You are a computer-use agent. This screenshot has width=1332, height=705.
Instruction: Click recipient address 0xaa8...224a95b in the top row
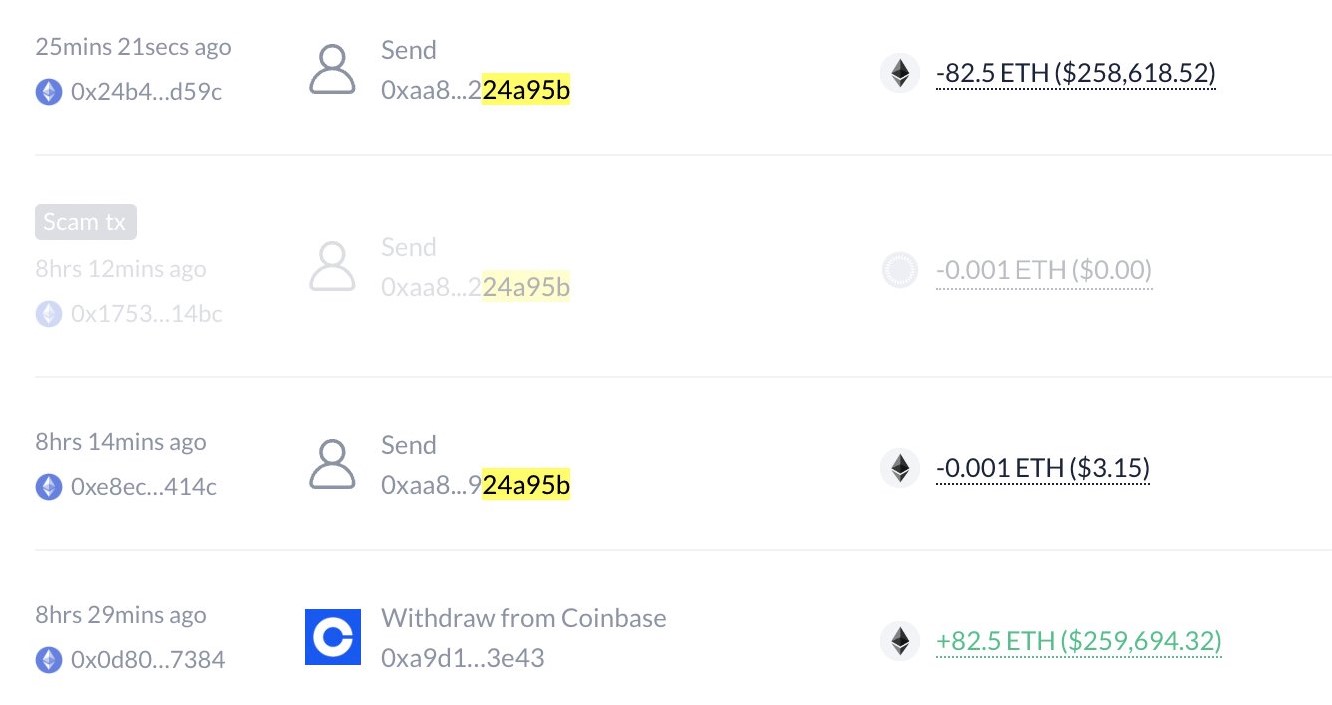[476, 91]
